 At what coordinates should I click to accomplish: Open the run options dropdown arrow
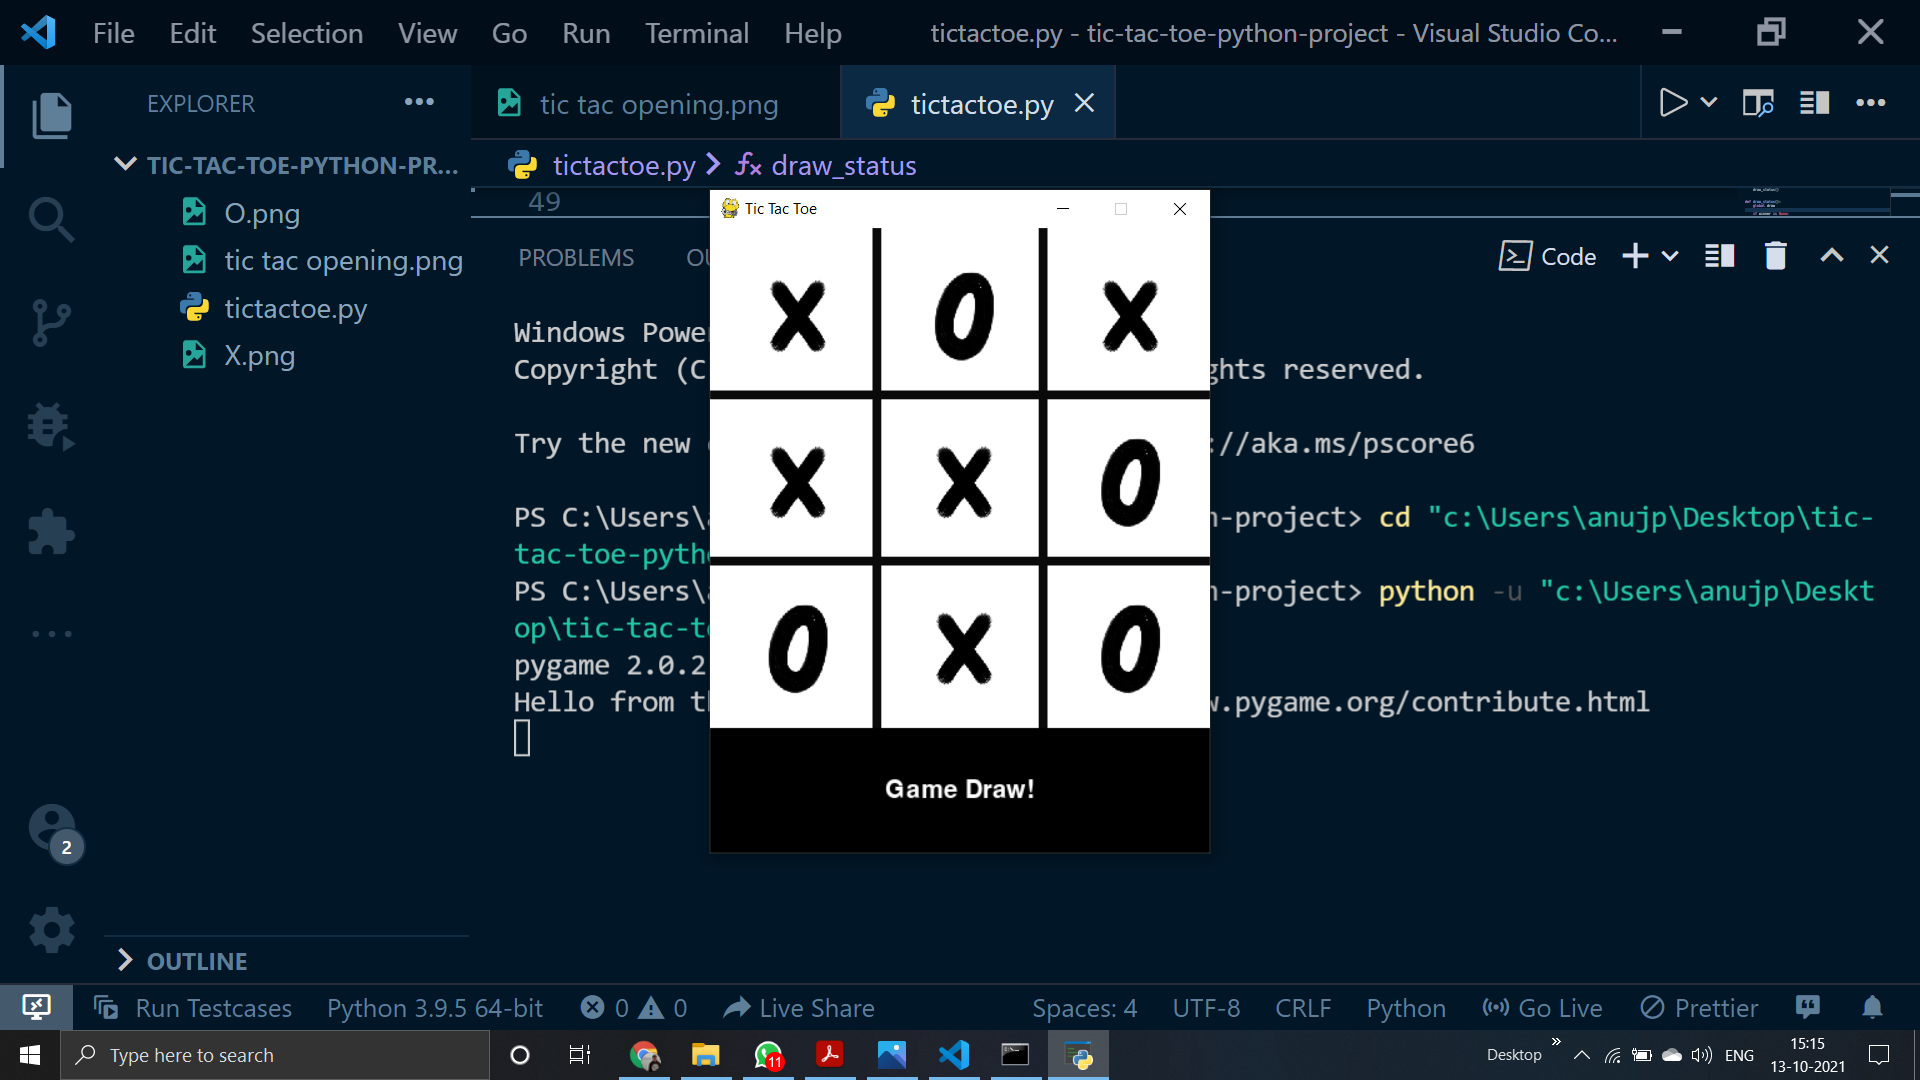[x=1709, y=103]
